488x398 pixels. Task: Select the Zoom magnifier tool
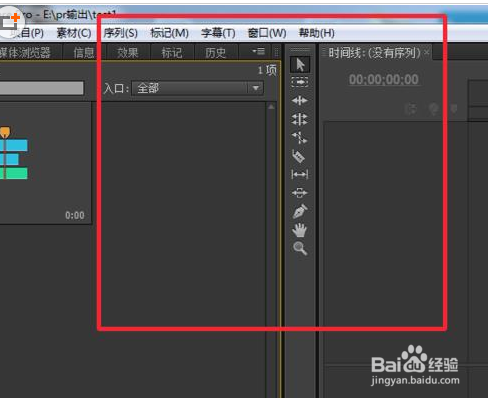pos(300,248)
